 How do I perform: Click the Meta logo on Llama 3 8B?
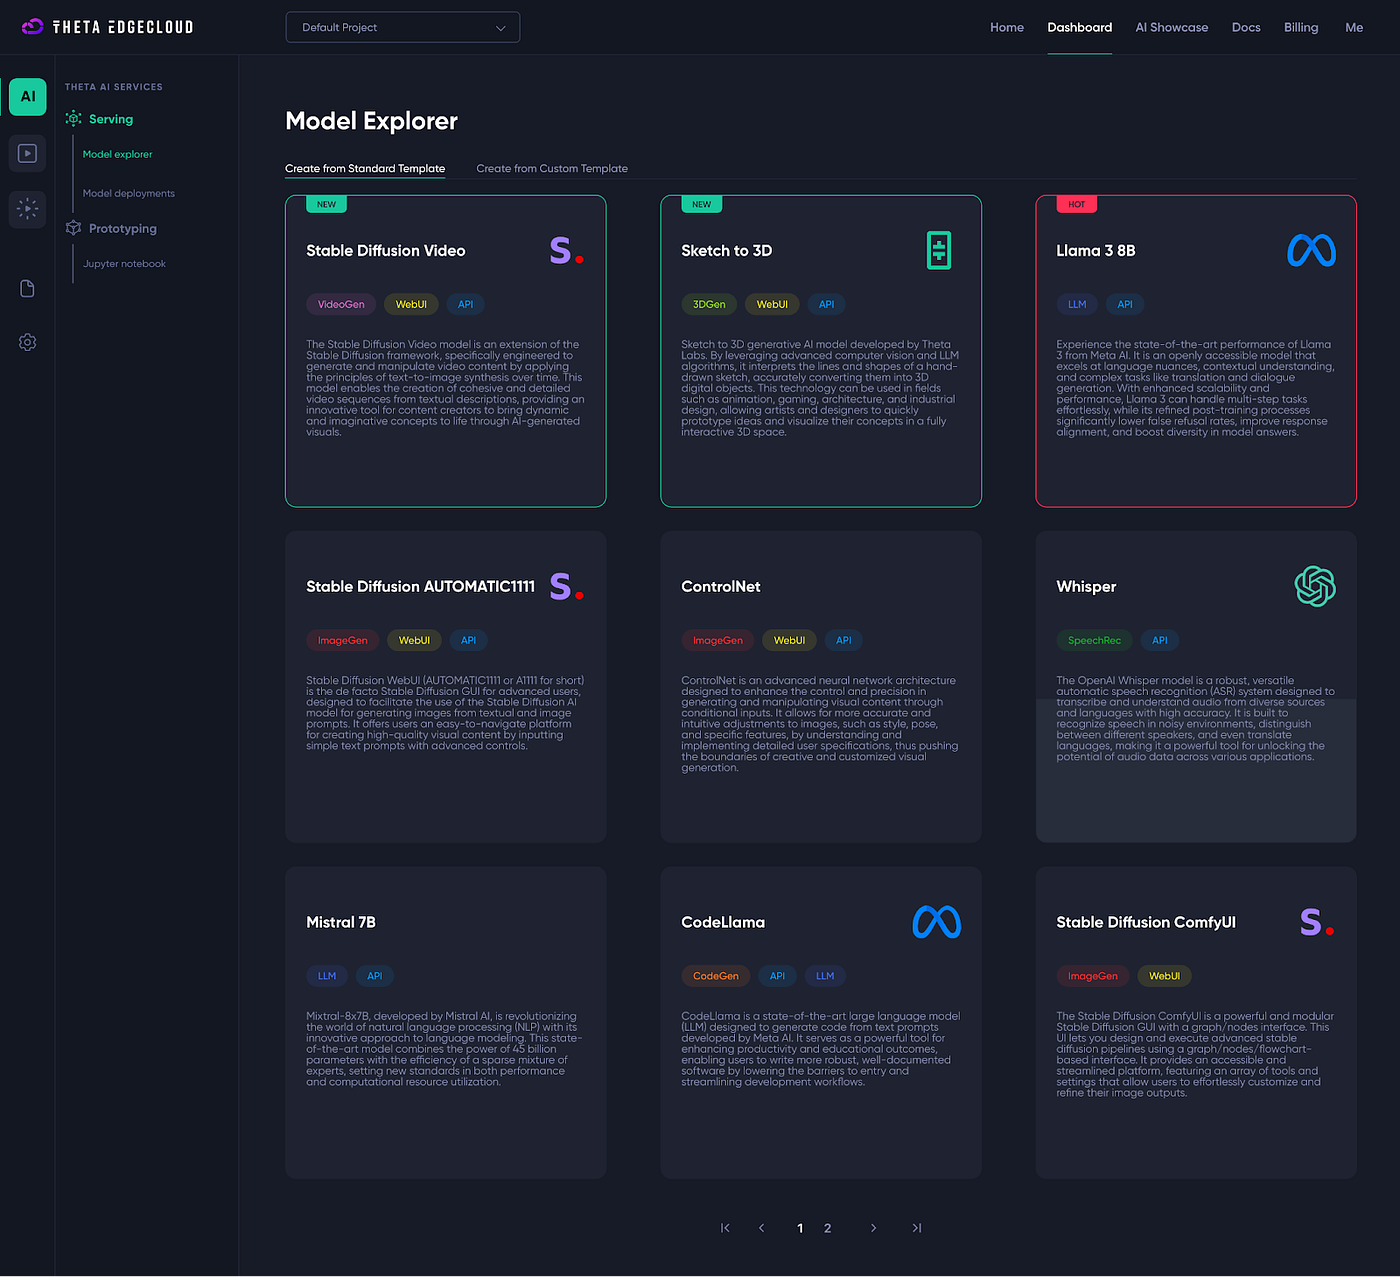tap(1311, 250)
